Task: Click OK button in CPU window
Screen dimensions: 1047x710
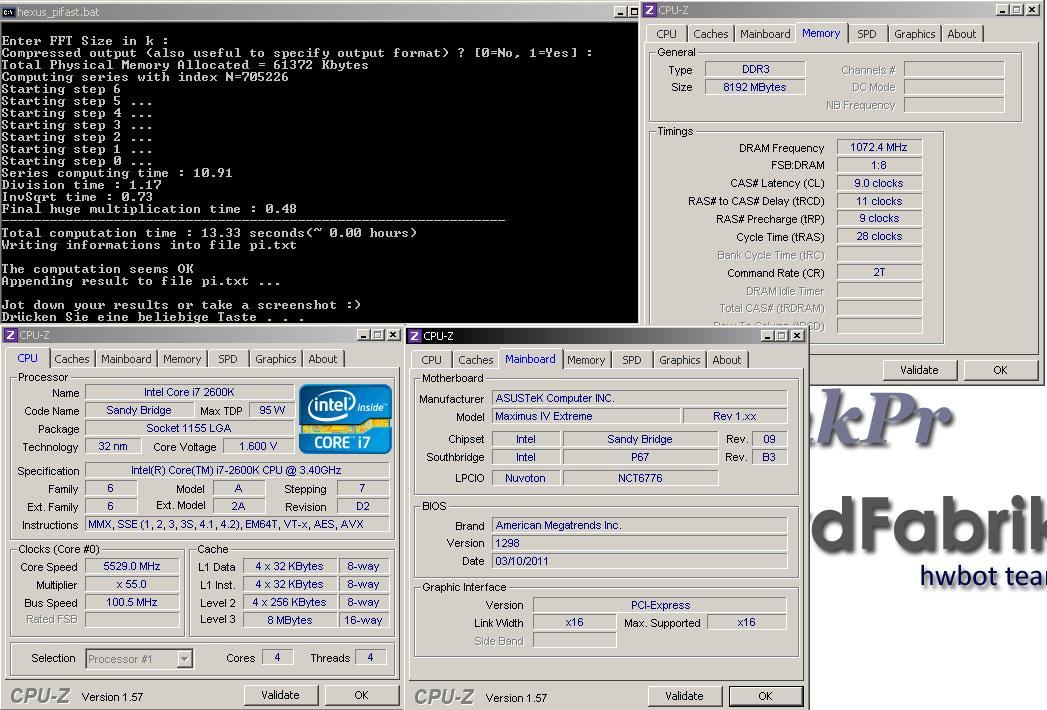Action: point(361,695)
